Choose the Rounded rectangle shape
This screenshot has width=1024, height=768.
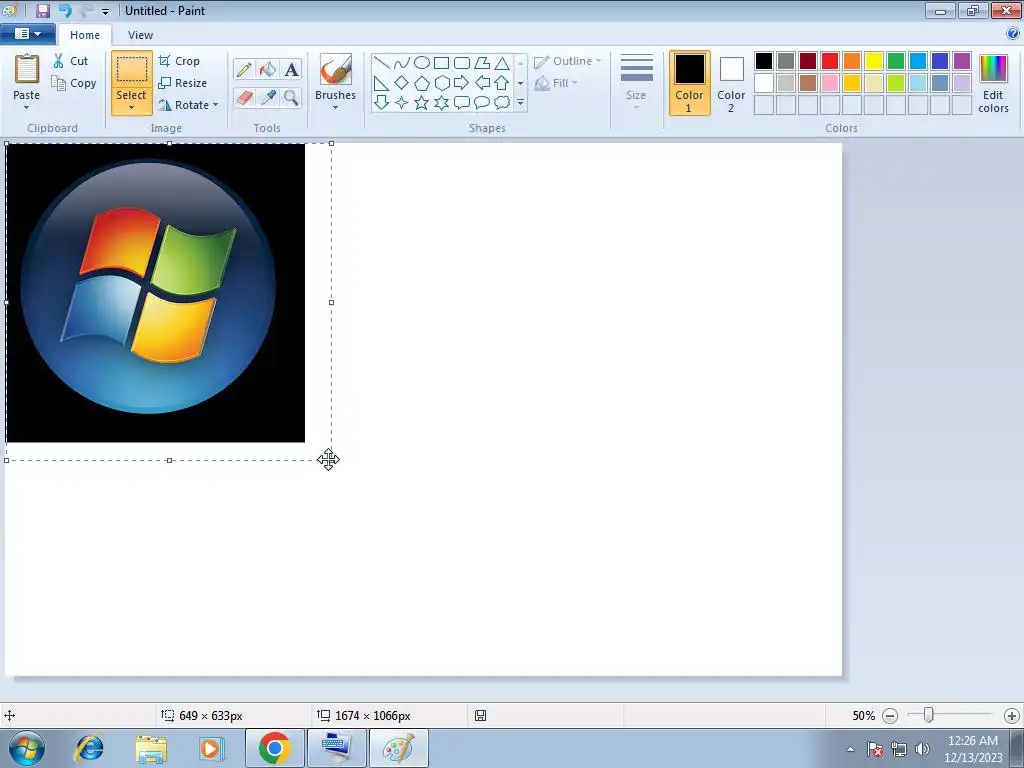[462, 63]
